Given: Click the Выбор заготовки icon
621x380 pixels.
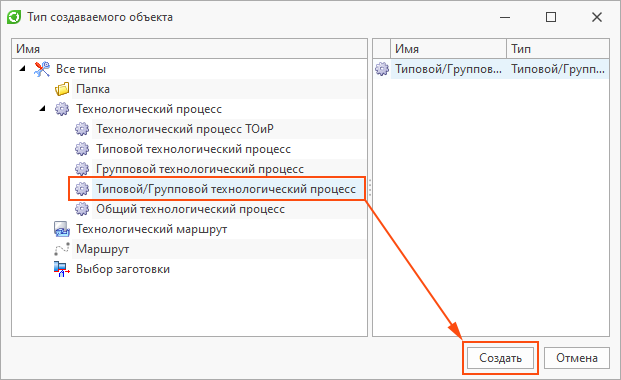Looking at the screenshot, I should coord(62,269).
